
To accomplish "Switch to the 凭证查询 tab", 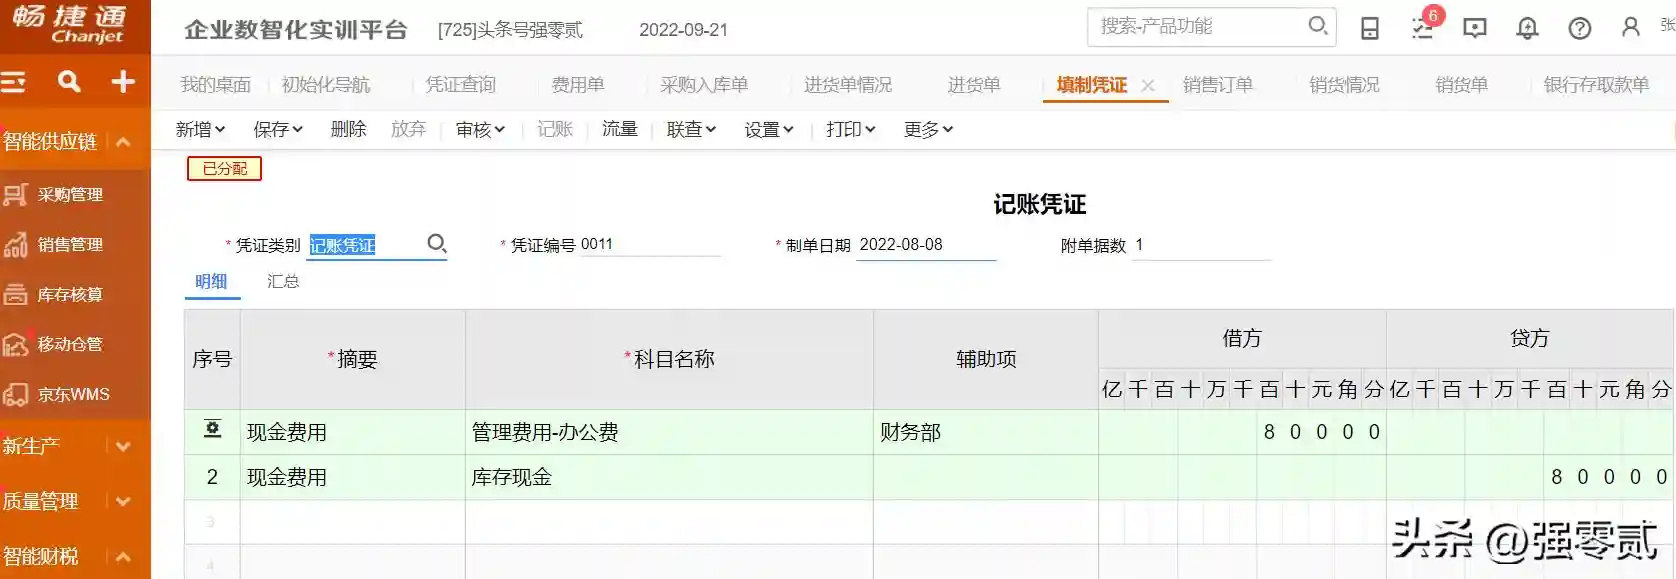I will [x=460, y=85].
